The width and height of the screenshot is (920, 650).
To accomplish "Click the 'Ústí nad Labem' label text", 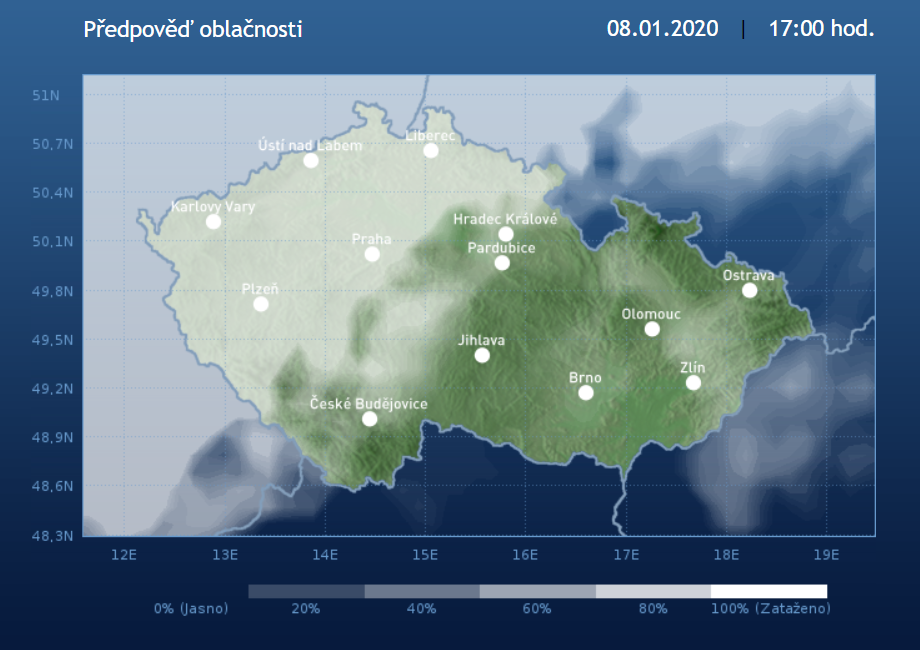I will (x=310, y=145).
